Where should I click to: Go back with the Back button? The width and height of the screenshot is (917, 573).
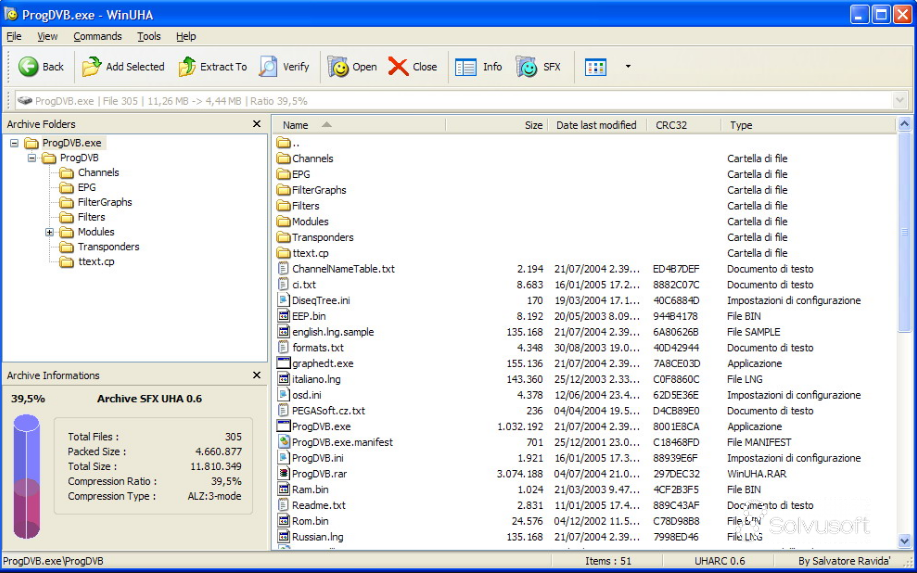pos(40,67)
